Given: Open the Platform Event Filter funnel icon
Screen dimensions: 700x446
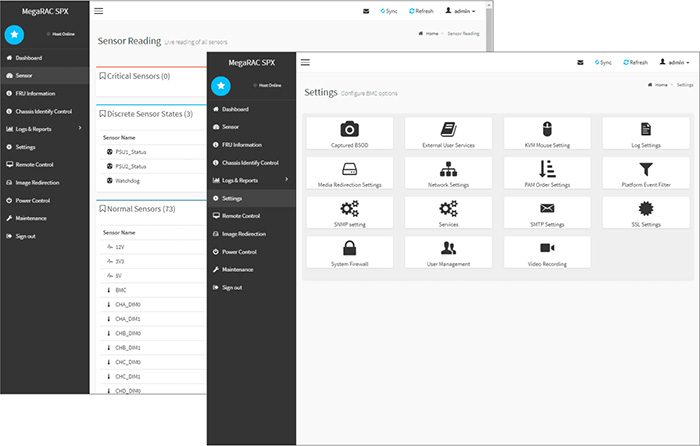Looking at the screenshot, I should click(x=645, y=169).
